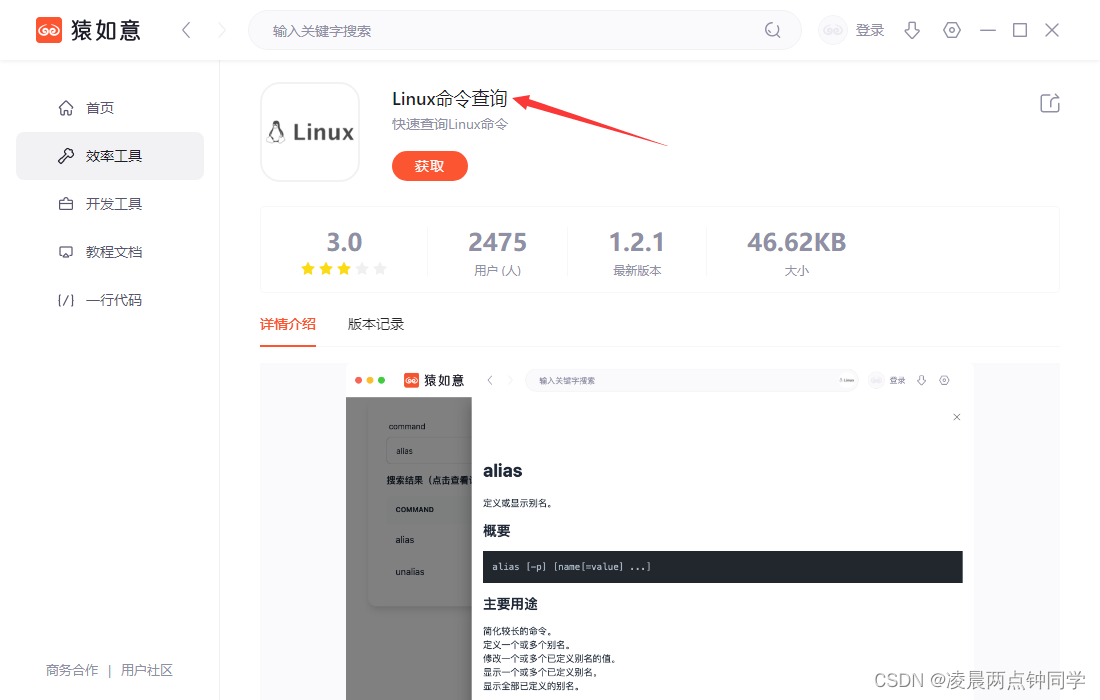The image size is (1100, 700).
Task: Click the share icon at top right
Action: click(1049, 103)
